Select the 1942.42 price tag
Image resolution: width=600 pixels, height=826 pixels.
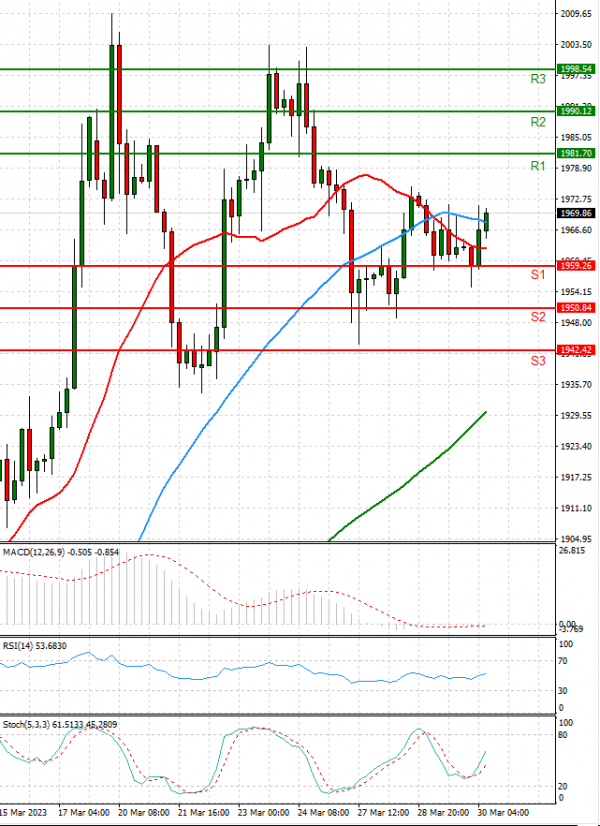tap(576, 350)
